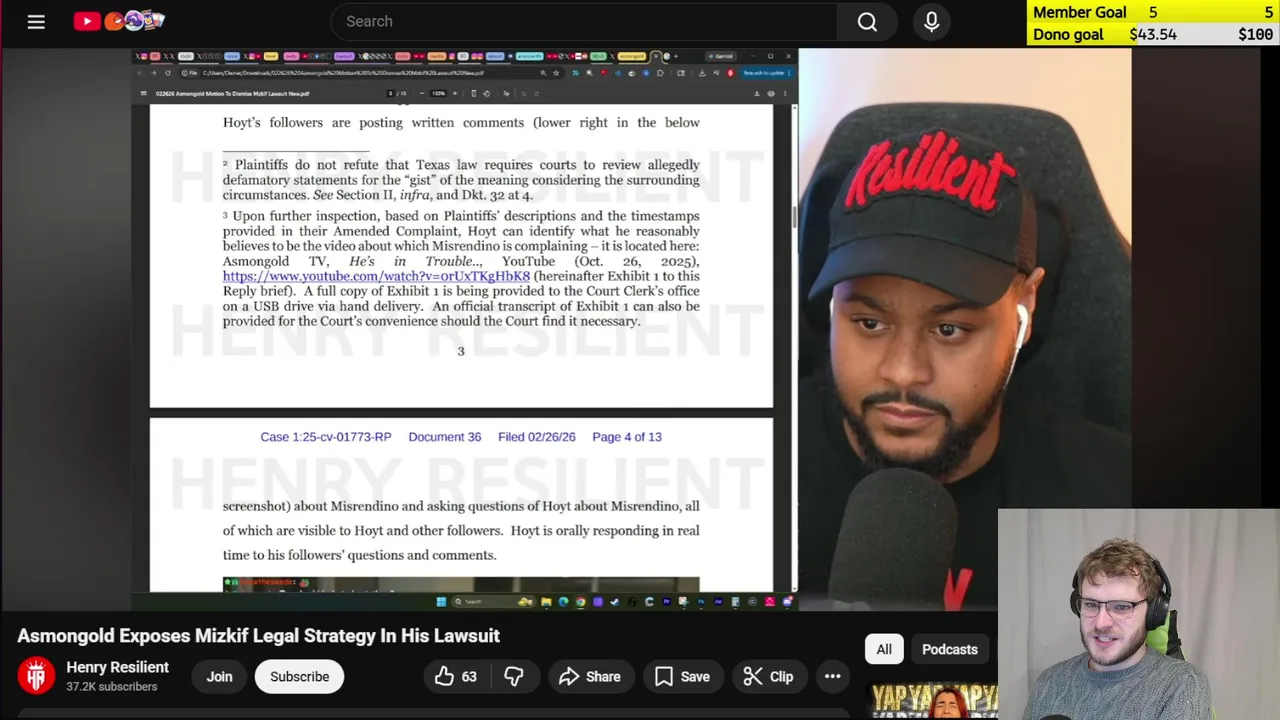The height and width of the screenshot is (720, 1280).
Task: Reload the page in the recorded browser
Action: (x=167, y=73)
